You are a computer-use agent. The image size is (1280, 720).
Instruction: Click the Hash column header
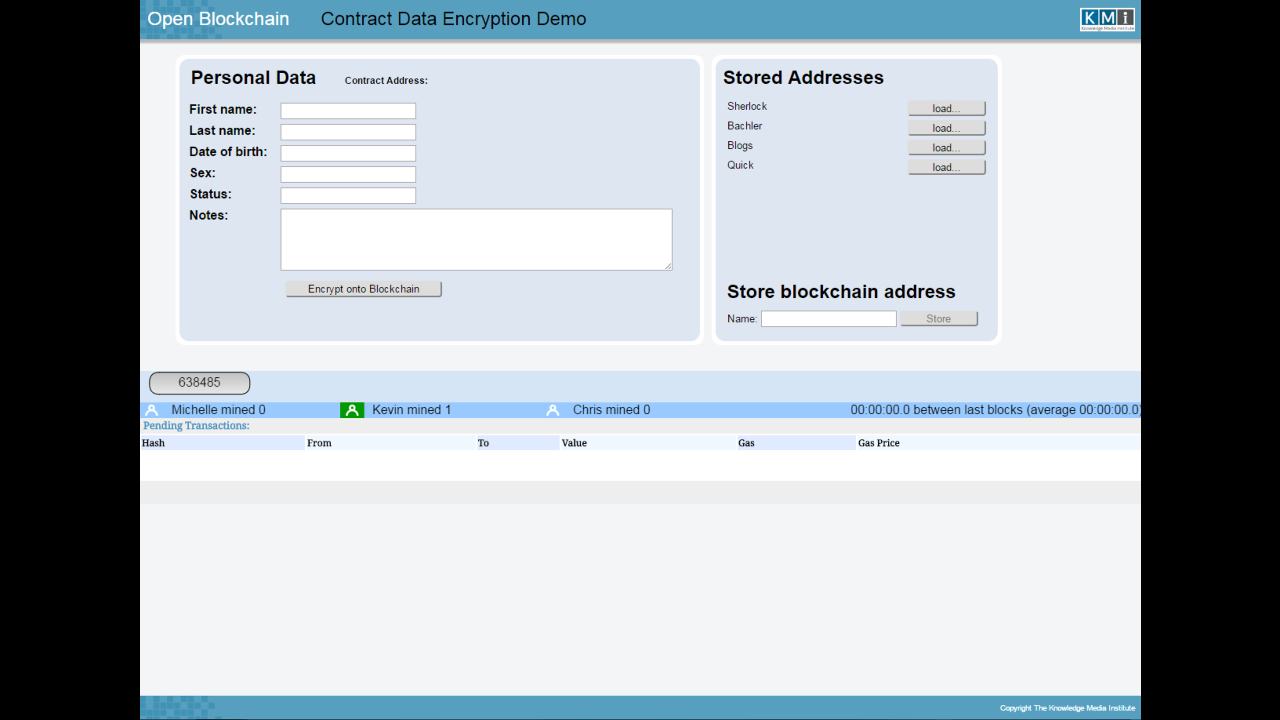[152, 442]
